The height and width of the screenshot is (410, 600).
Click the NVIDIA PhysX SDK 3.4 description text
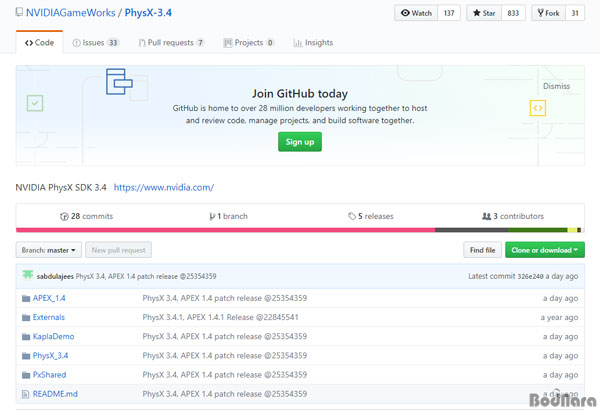pos(61,188)
